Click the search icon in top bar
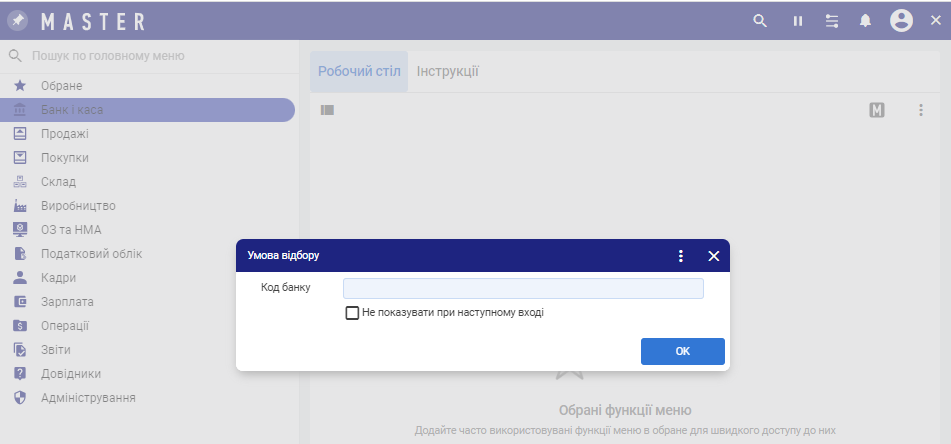 pos(760,21)
